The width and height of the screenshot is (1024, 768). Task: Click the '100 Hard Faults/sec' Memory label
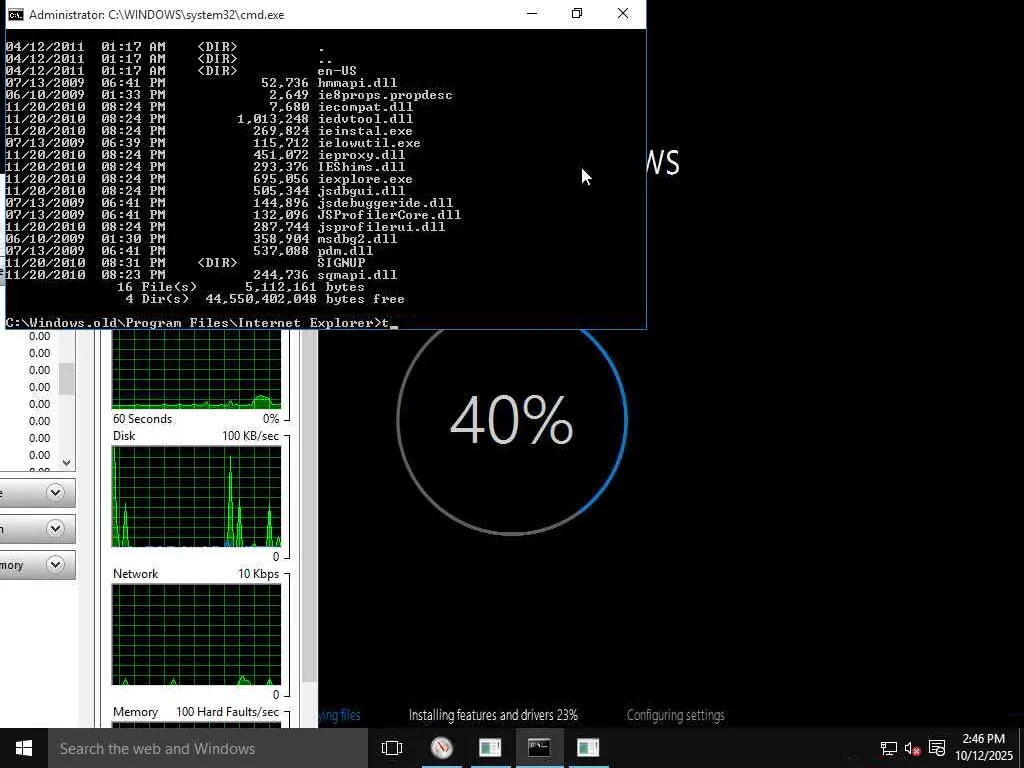pyautogui.click(x=227, y=711)
